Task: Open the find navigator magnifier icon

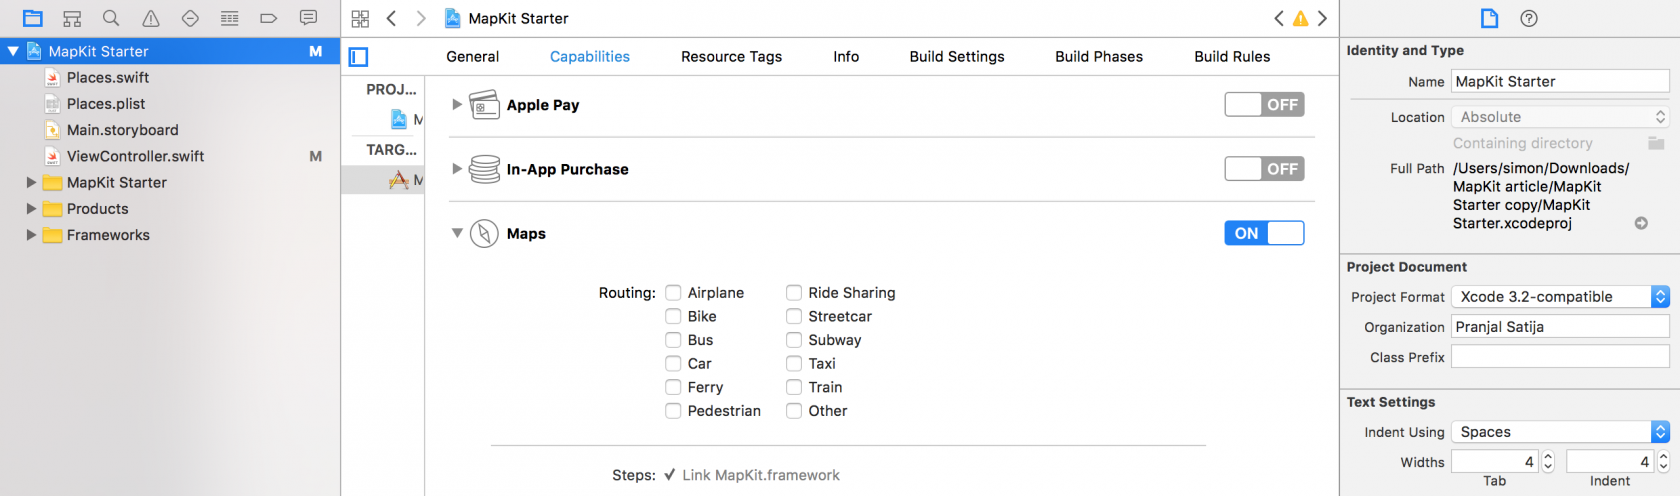Action: point(111,18)
